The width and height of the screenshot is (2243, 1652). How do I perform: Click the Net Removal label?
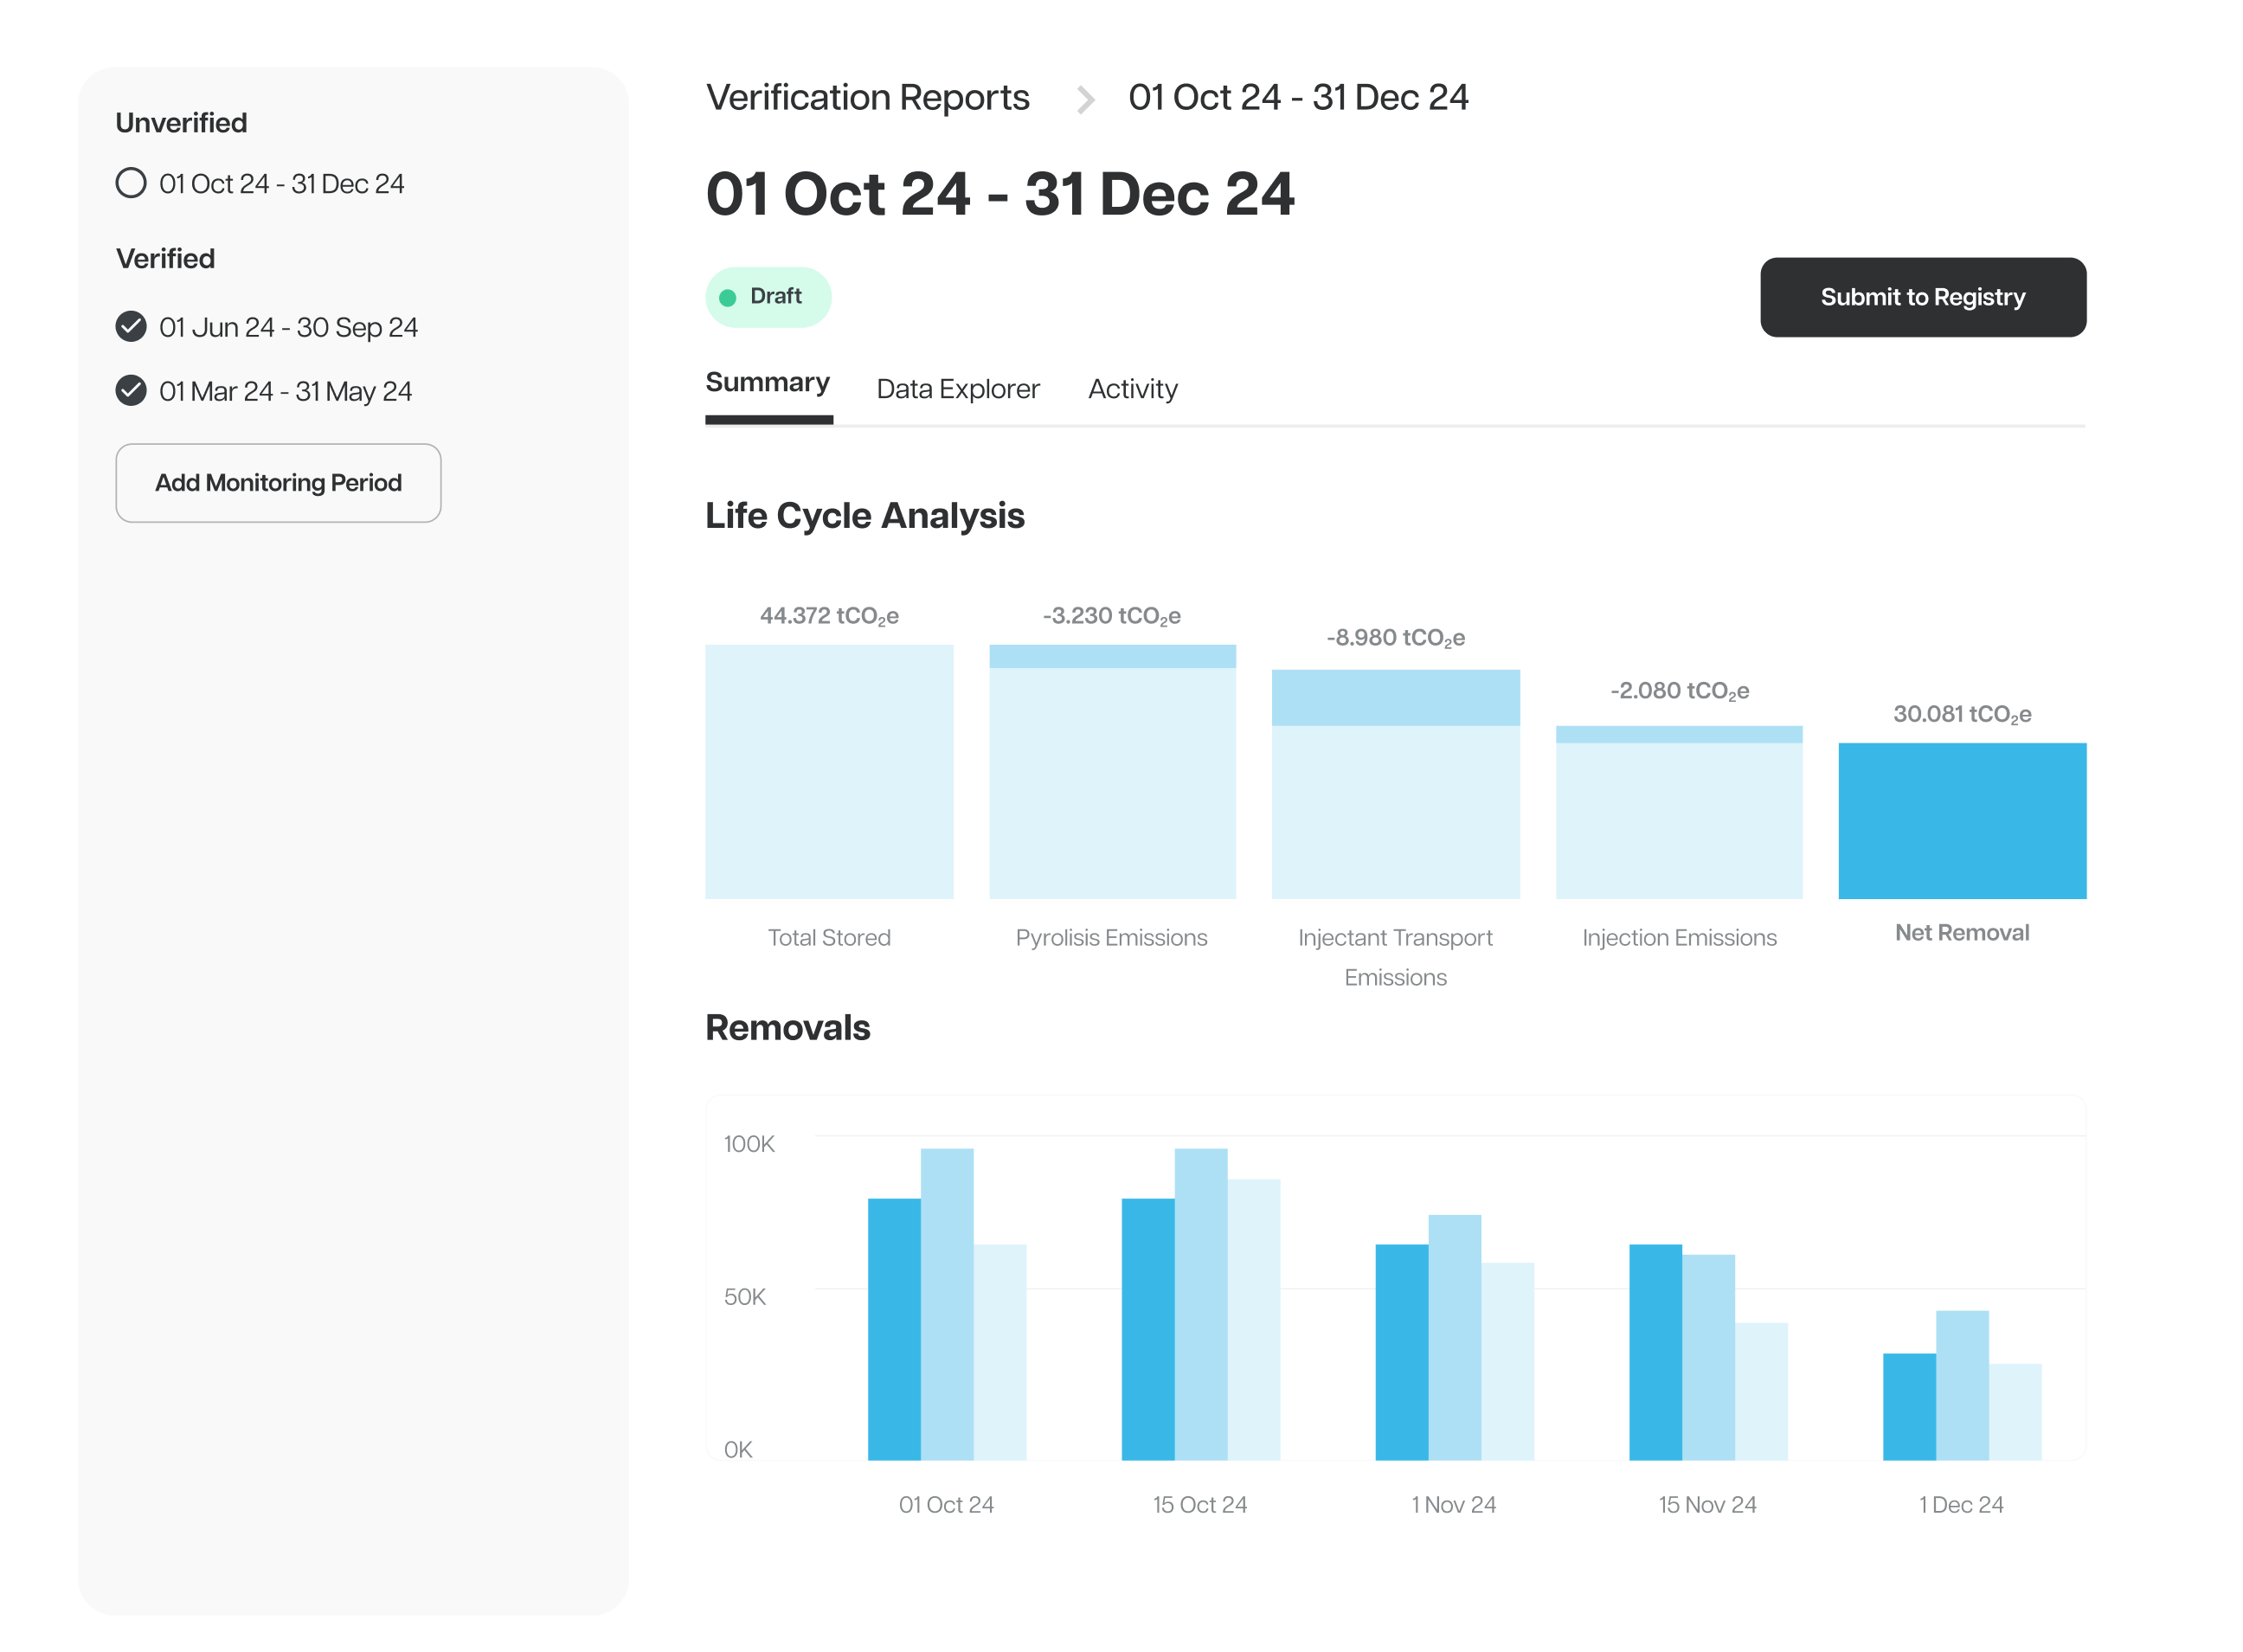[x=1962, y=933]
